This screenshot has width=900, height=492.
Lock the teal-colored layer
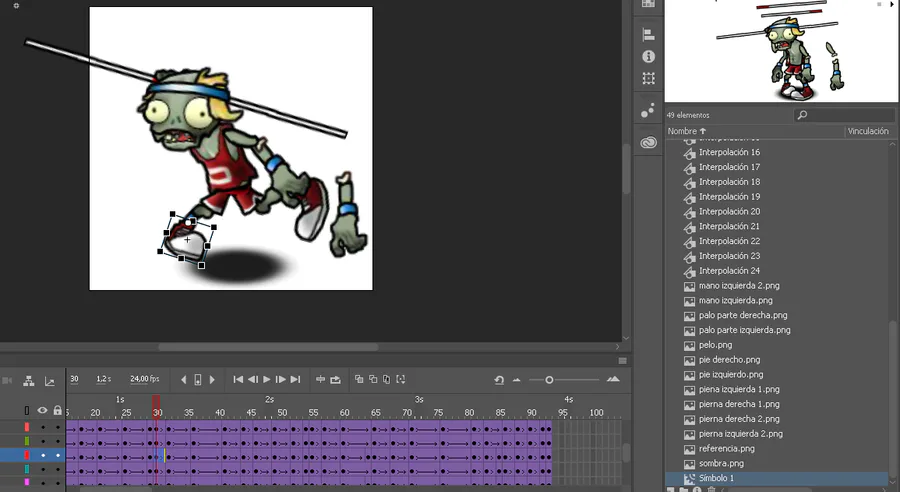coord(57,470)
